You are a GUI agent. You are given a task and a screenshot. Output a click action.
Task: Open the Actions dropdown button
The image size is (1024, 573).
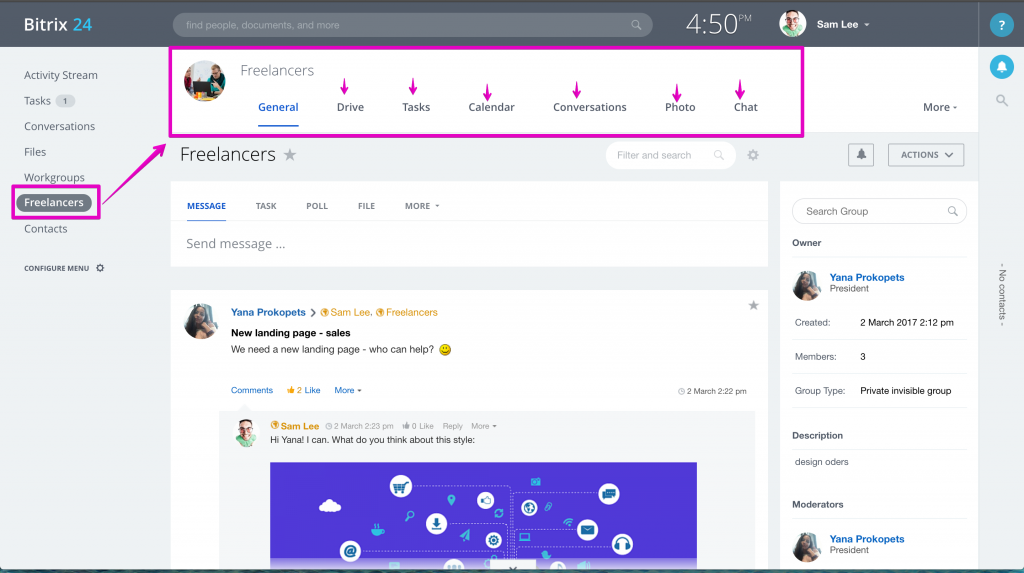tap(925, 155)
